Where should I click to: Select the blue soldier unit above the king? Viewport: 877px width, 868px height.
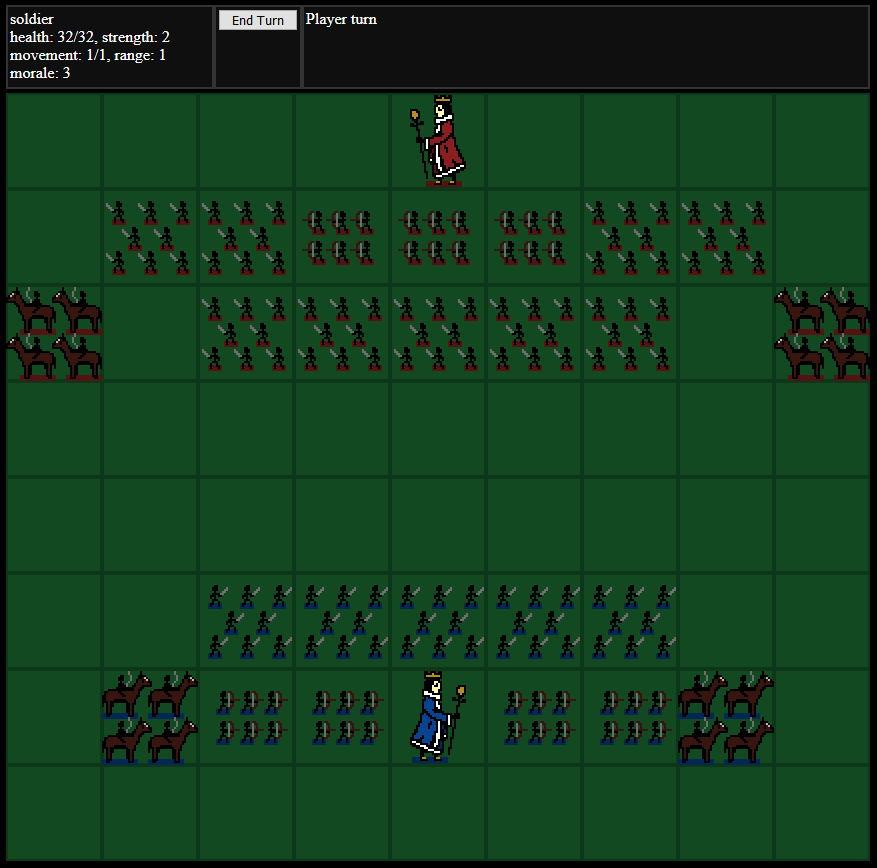438,621
